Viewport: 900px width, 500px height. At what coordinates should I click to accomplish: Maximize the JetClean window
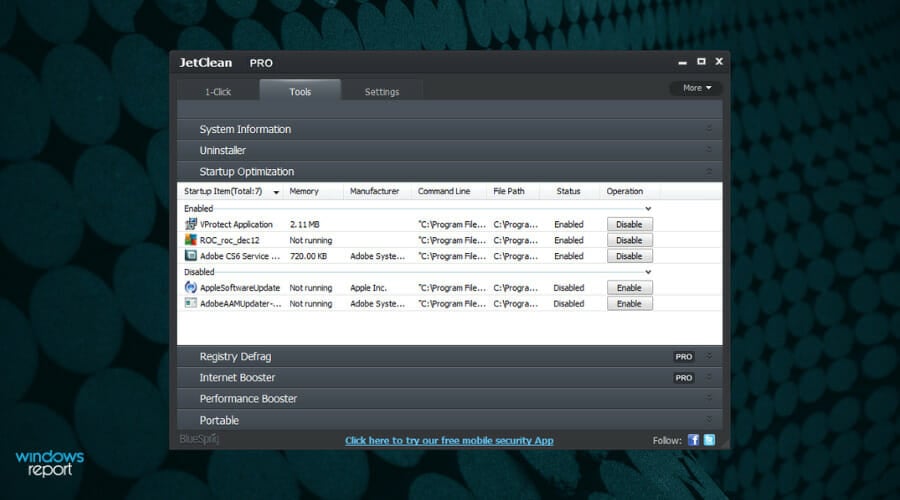tap(701, 61)
